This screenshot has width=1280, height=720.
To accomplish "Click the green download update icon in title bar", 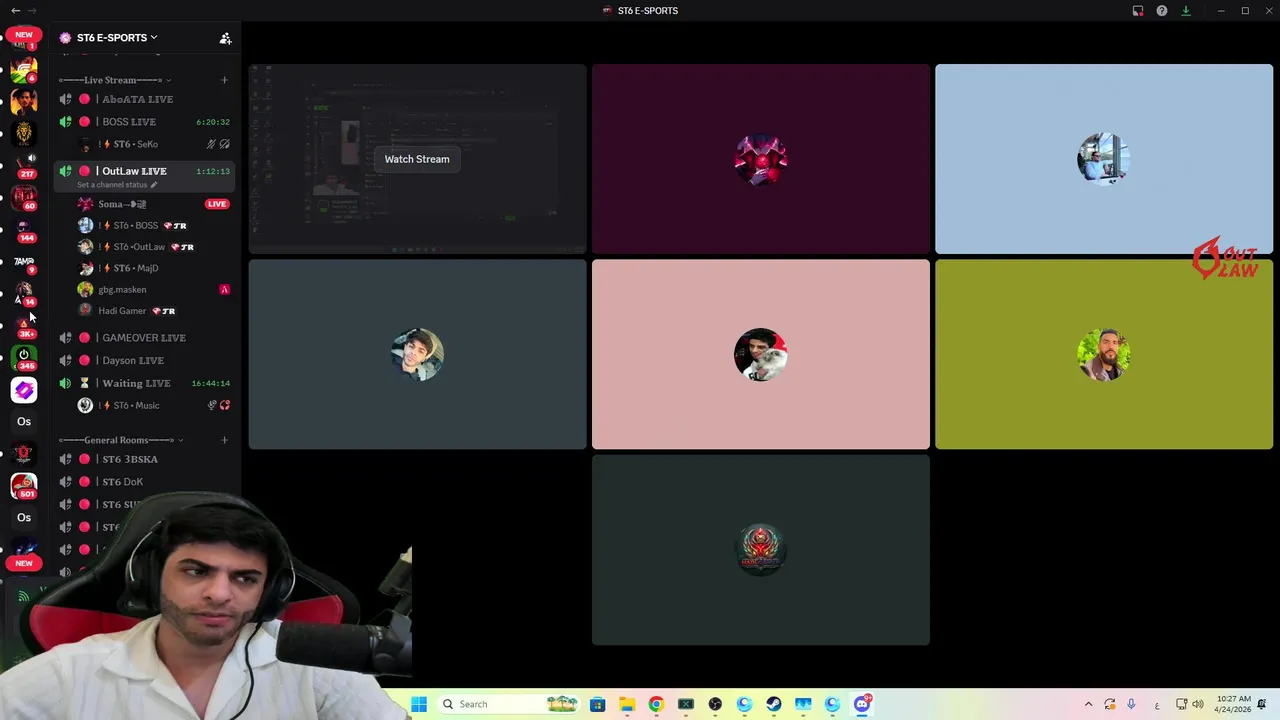I will click(1186, 11).
